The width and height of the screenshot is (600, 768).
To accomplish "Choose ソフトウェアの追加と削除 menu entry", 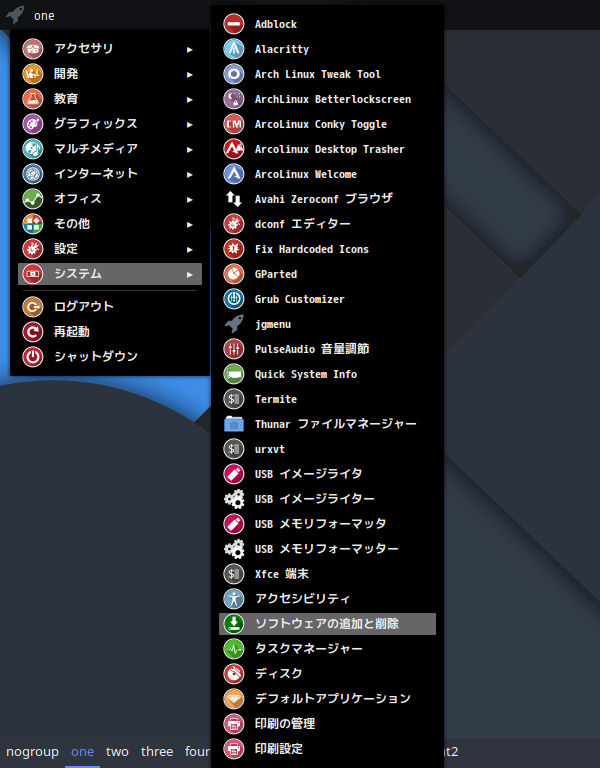I will click(327, 624).
